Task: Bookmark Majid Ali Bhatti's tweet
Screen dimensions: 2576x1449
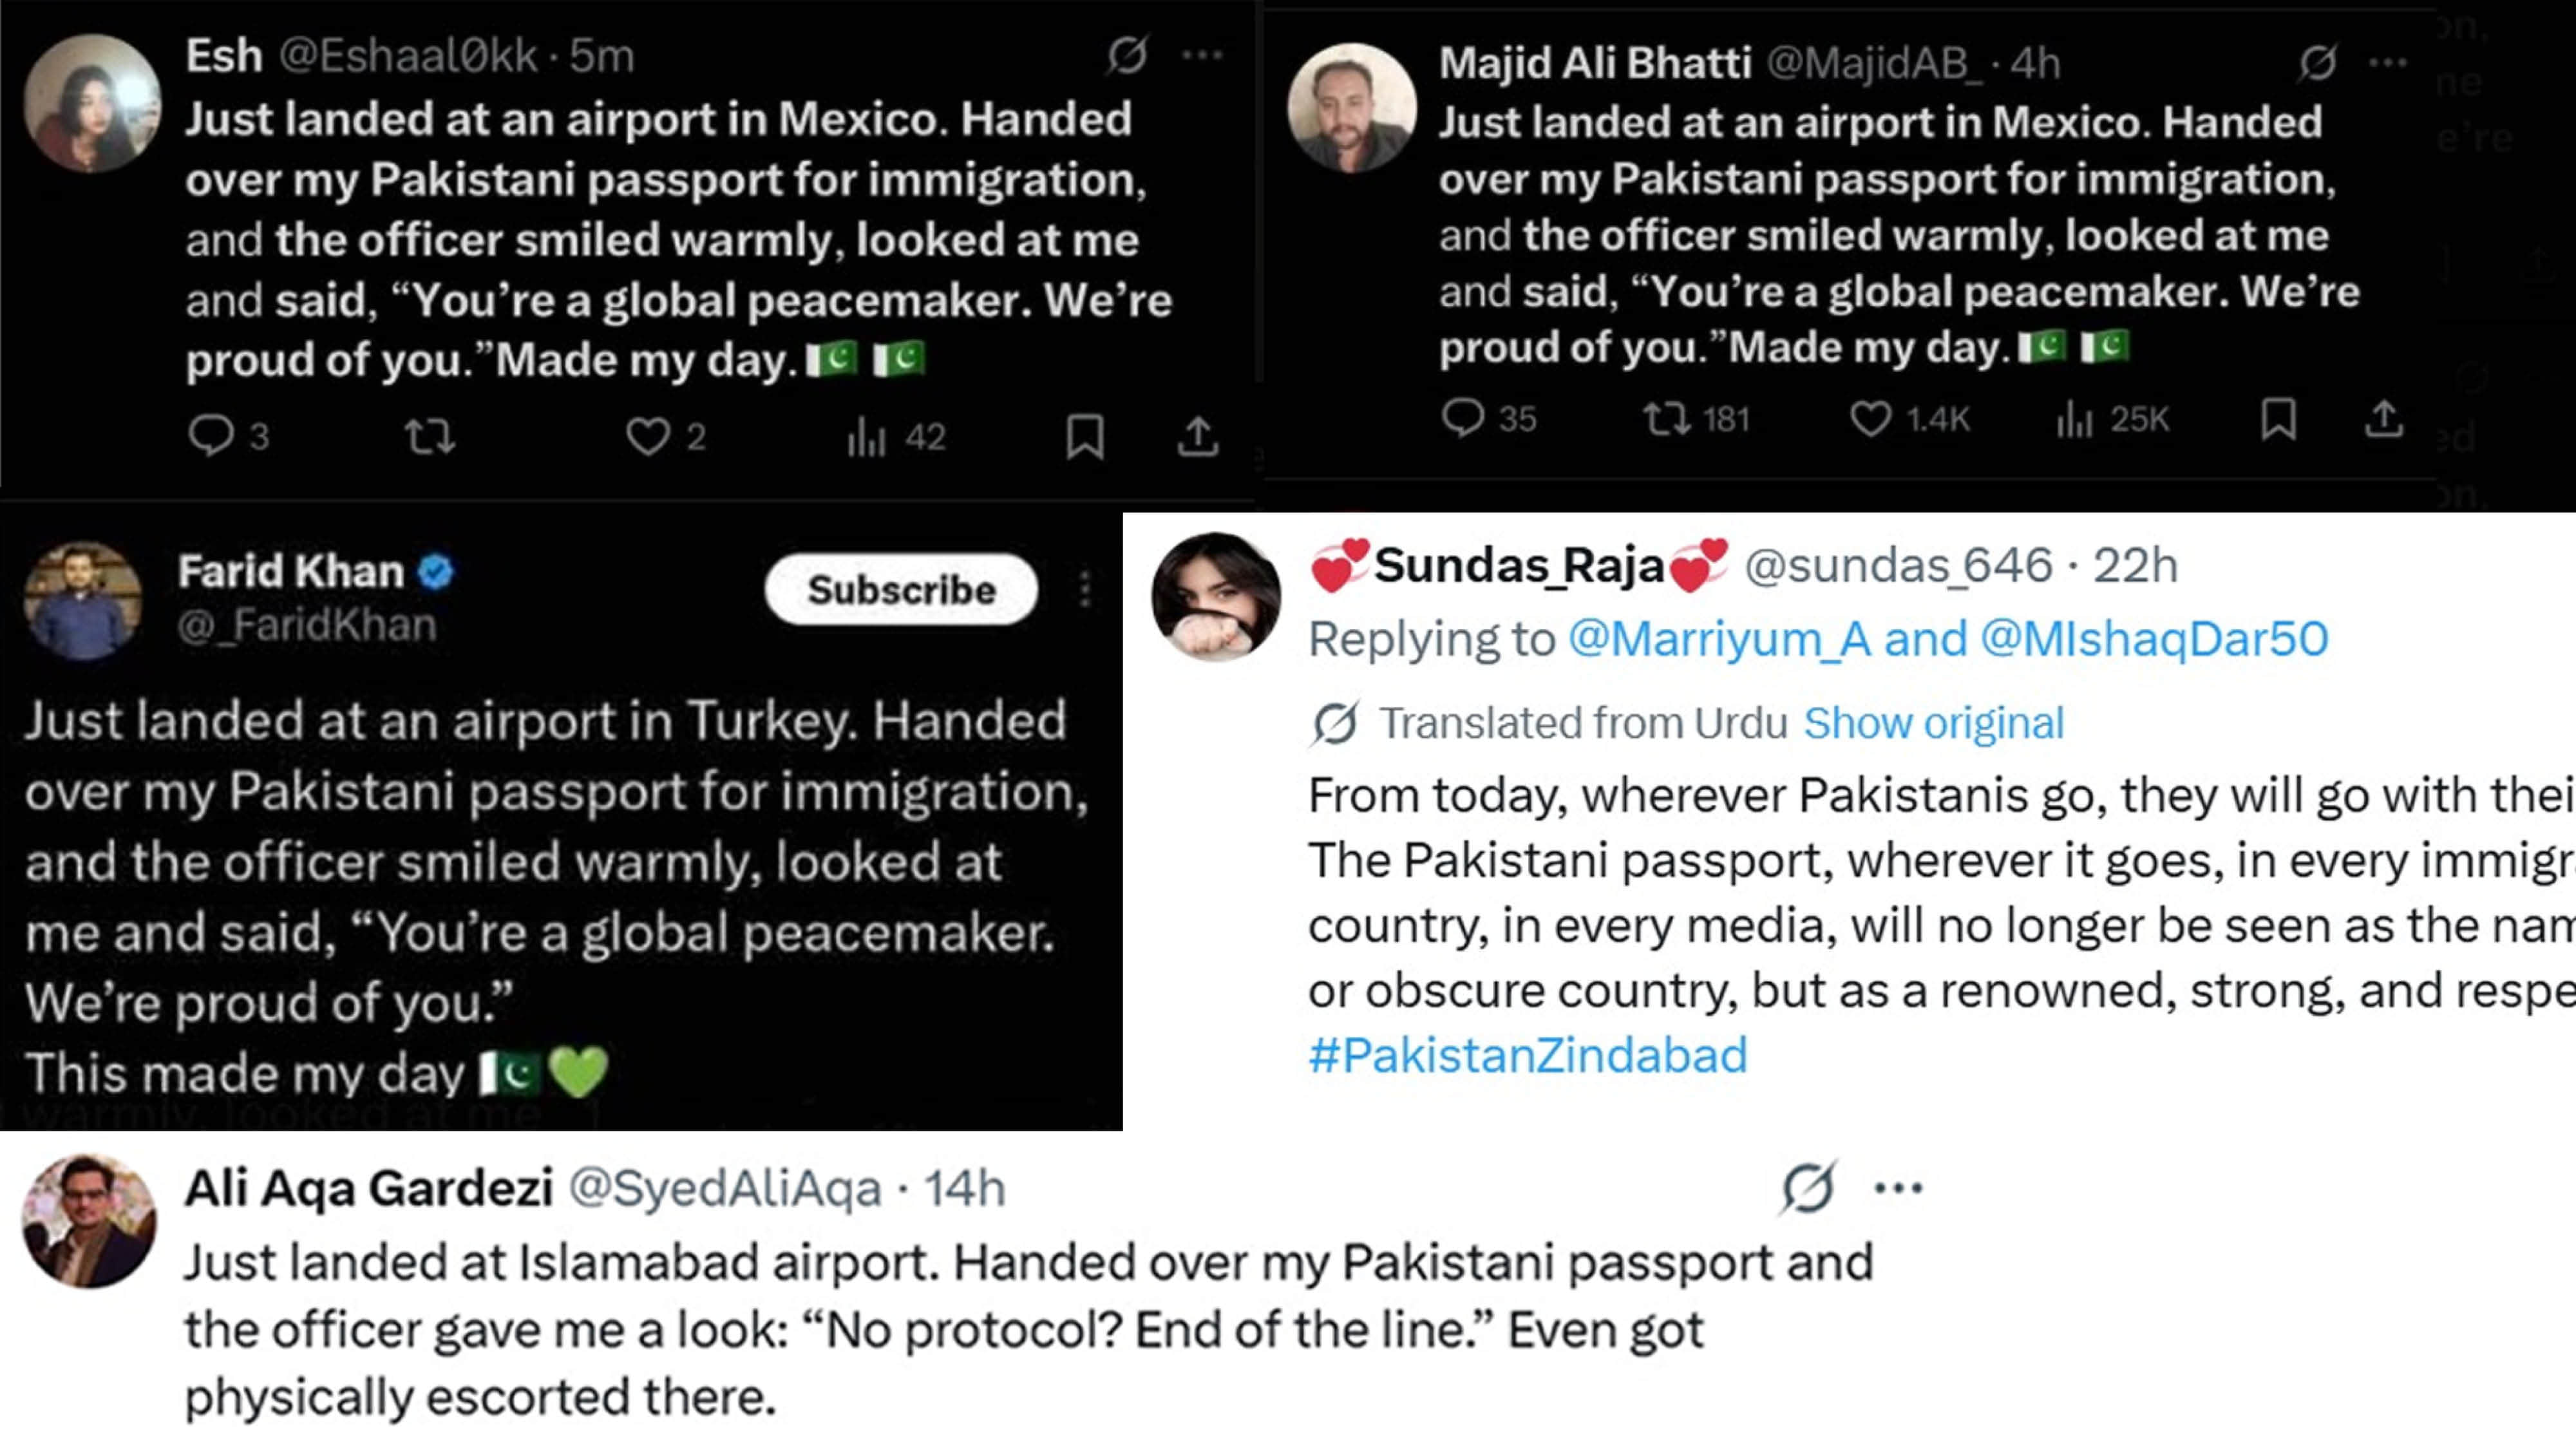Action: (2278, 418)
